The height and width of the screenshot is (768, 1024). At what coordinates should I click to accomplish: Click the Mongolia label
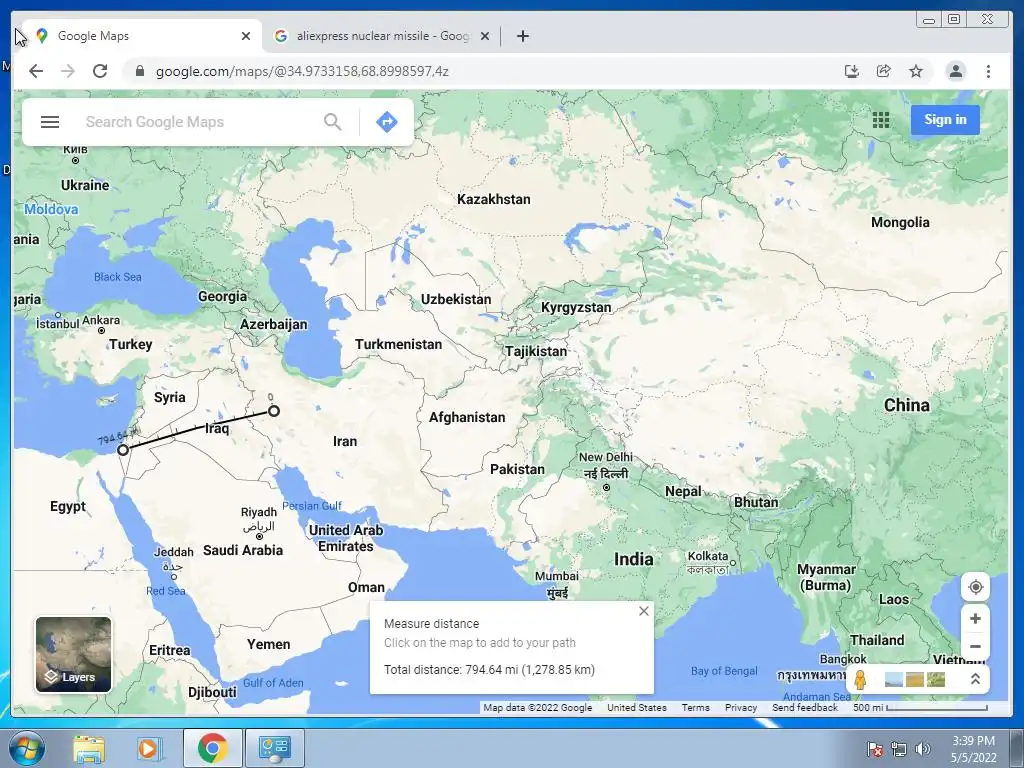click(x=900, y=222)
